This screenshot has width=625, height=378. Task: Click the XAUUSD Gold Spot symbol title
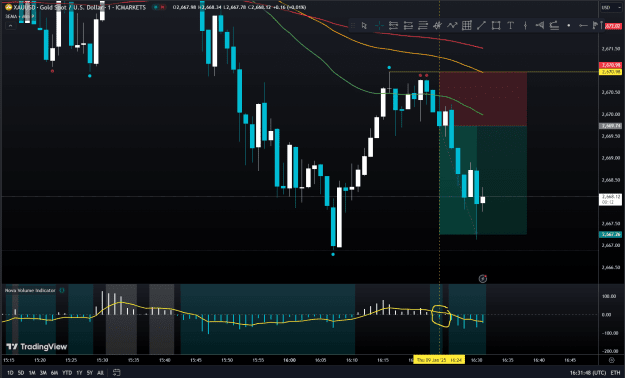click(x=80, y=7)
